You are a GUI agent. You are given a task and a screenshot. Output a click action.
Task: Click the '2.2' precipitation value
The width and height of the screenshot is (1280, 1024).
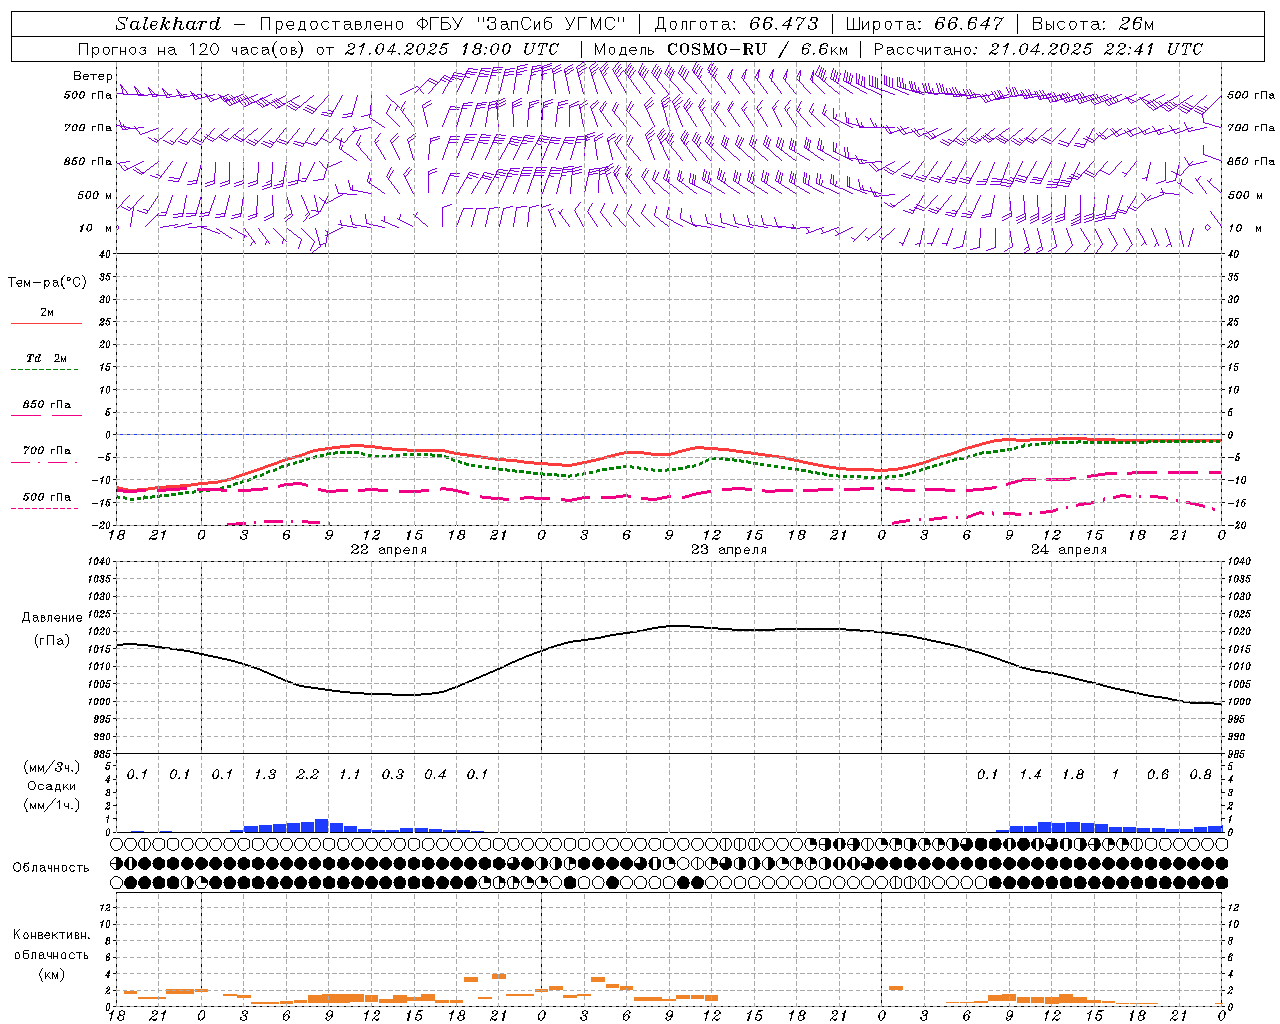(308, 775)
